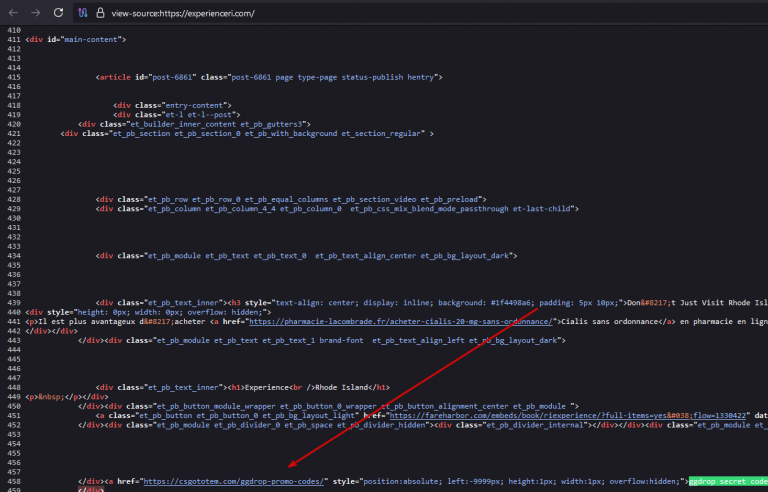Open site security lock icon
The image size is (768, 492).
point(100,13)
